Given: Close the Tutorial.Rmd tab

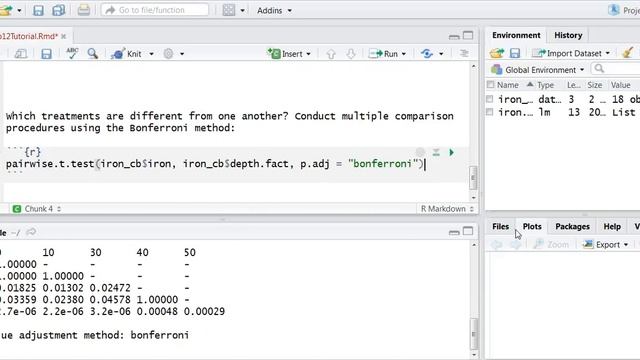Looking at the screenshot, I should click(63, 36).
